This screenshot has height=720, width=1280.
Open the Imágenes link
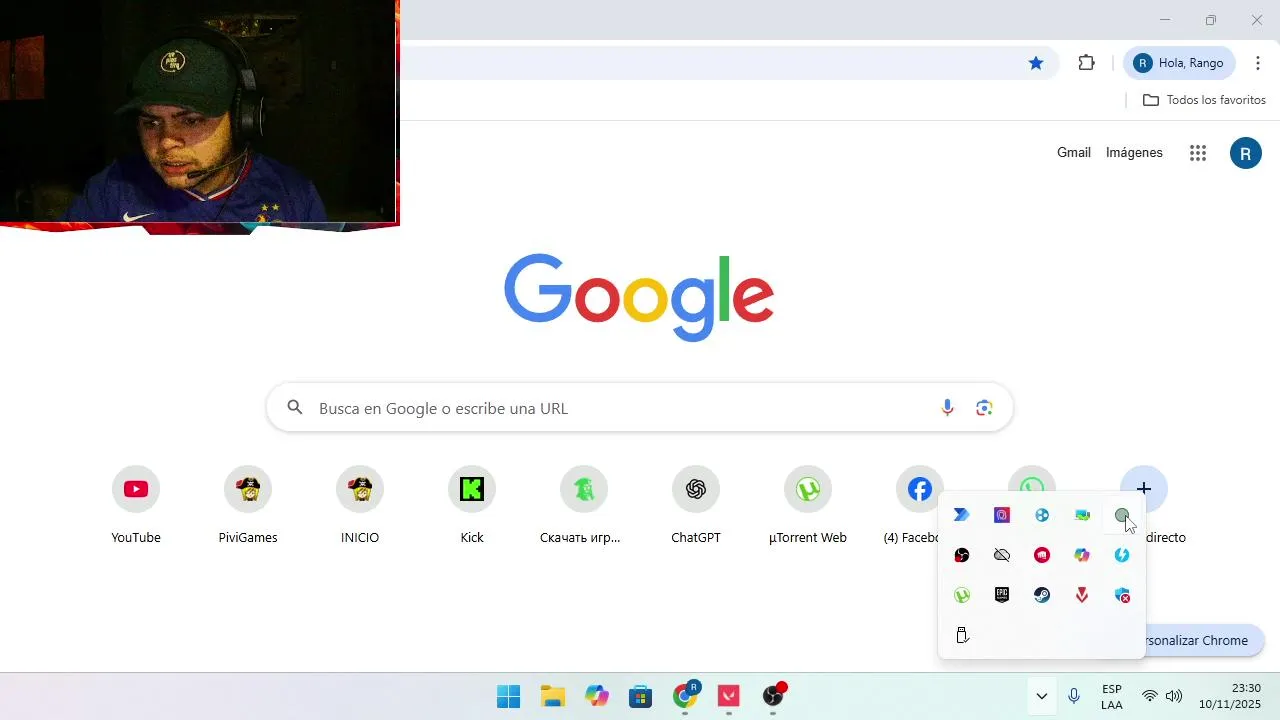point(1134,153)
